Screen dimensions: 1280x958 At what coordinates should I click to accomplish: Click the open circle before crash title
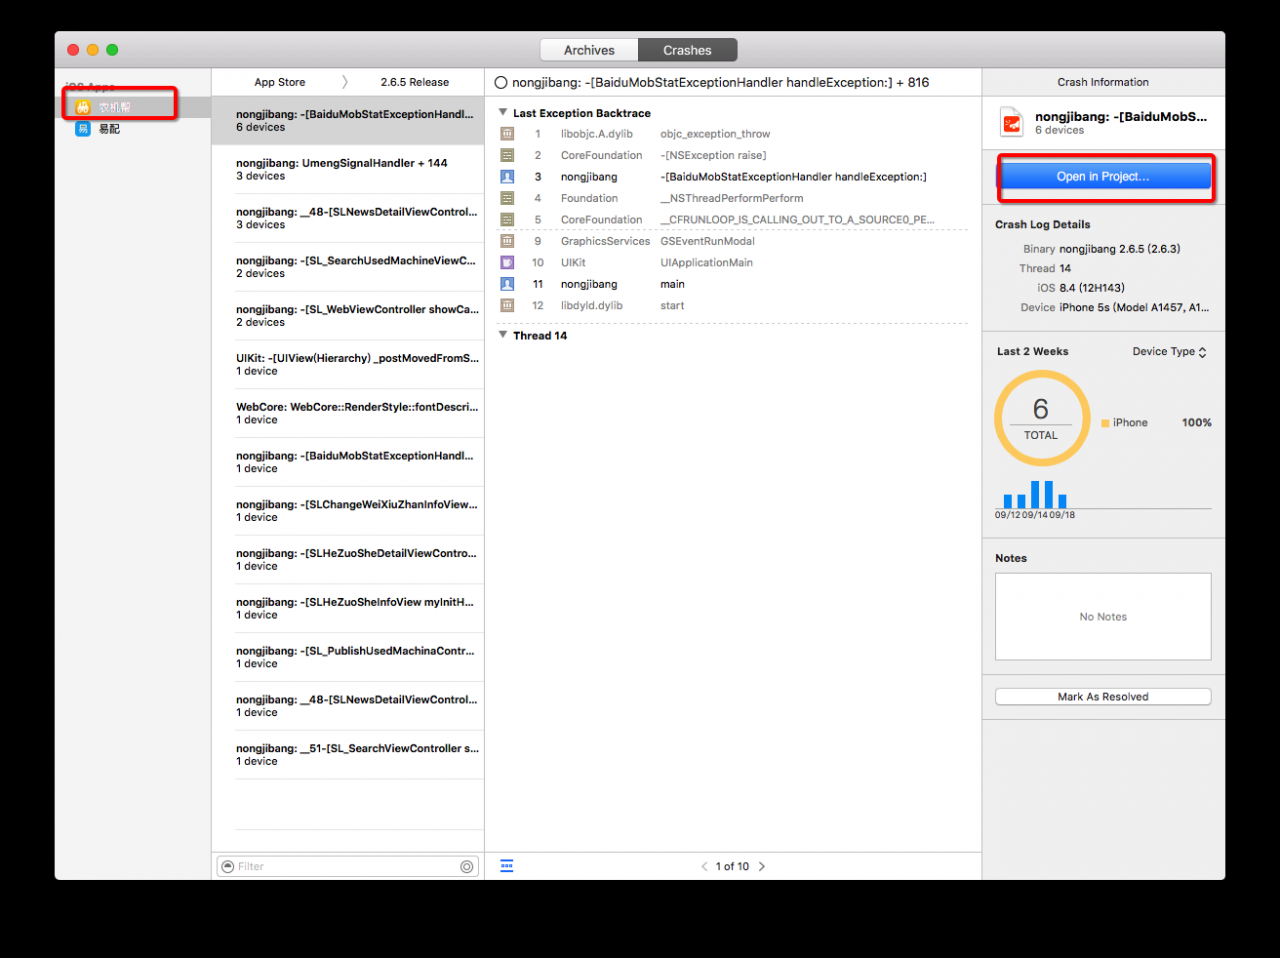pos(501,83)
